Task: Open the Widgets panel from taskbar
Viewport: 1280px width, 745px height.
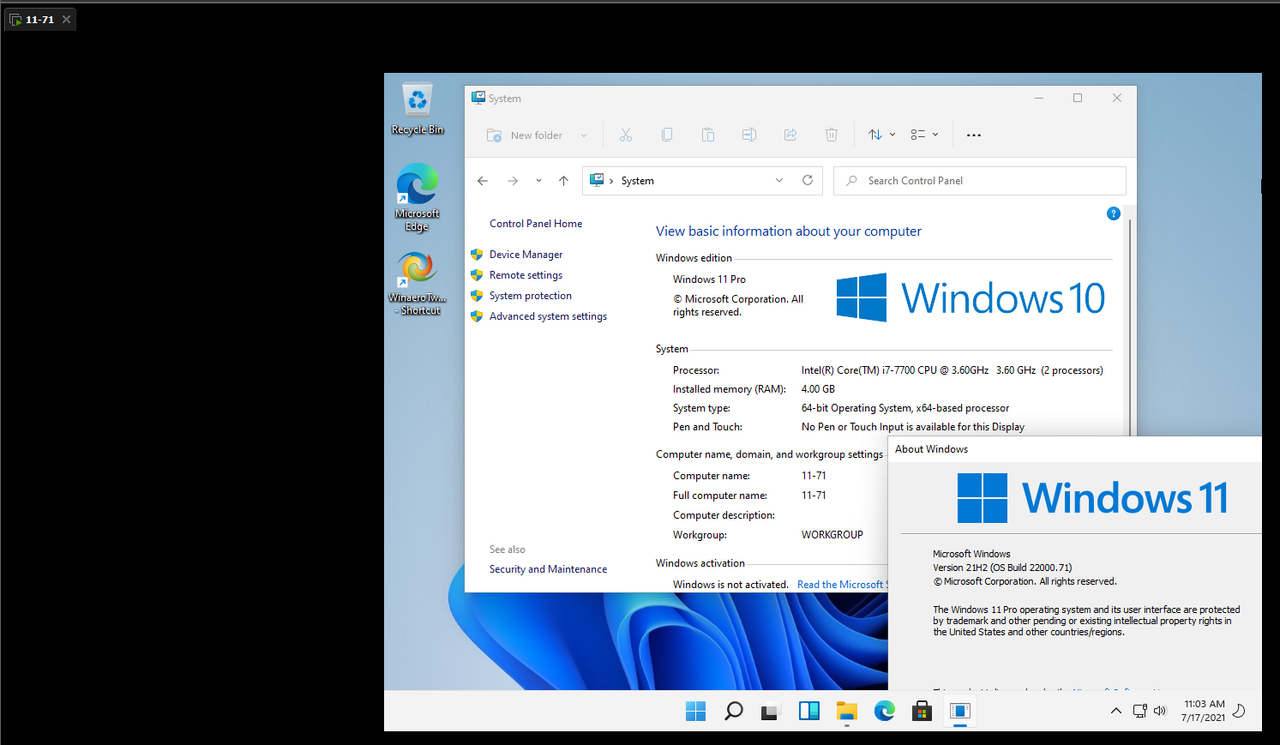Action: click(809, 712)
